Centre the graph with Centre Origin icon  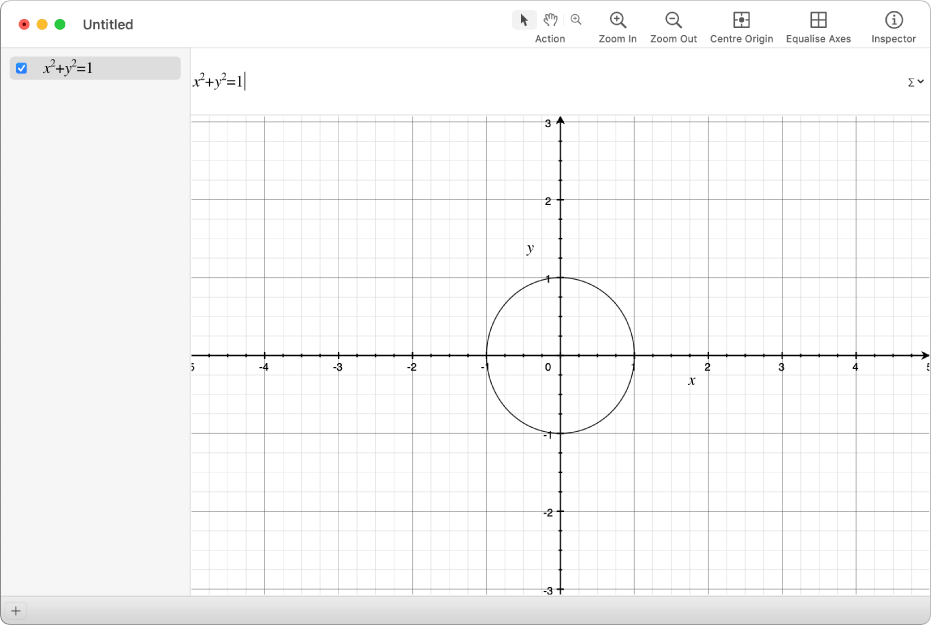coord(741,21)
